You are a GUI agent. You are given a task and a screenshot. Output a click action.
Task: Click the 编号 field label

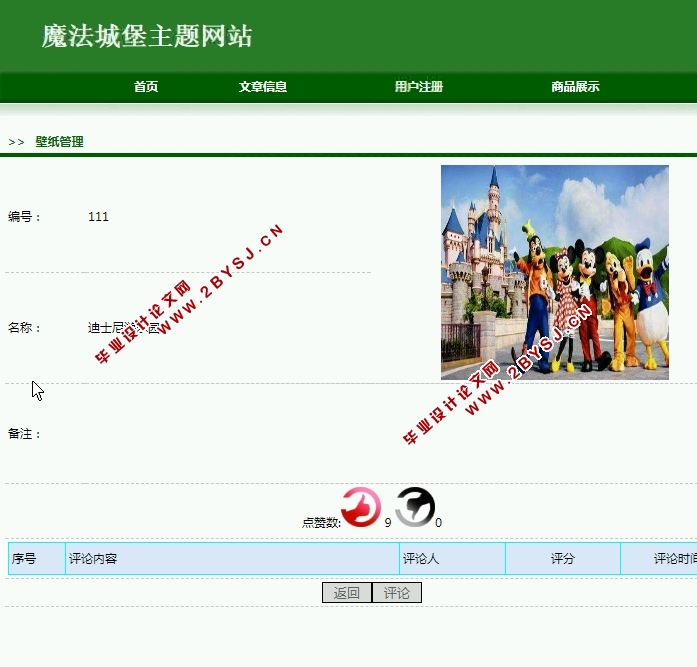click(x=24, y=217)
